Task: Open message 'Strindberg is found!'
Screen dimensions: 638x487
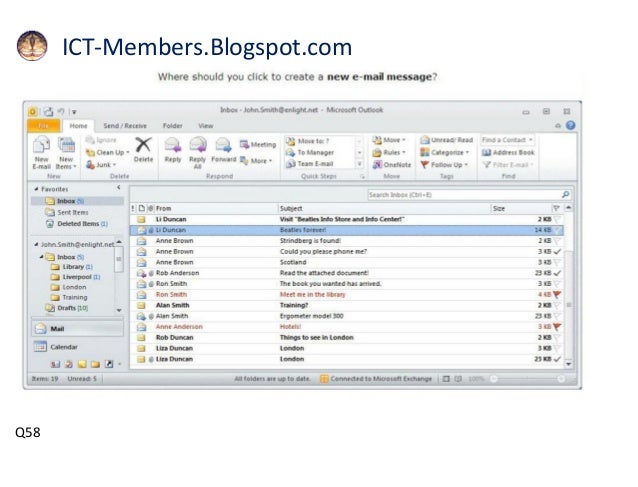Action: pos(347,241)
